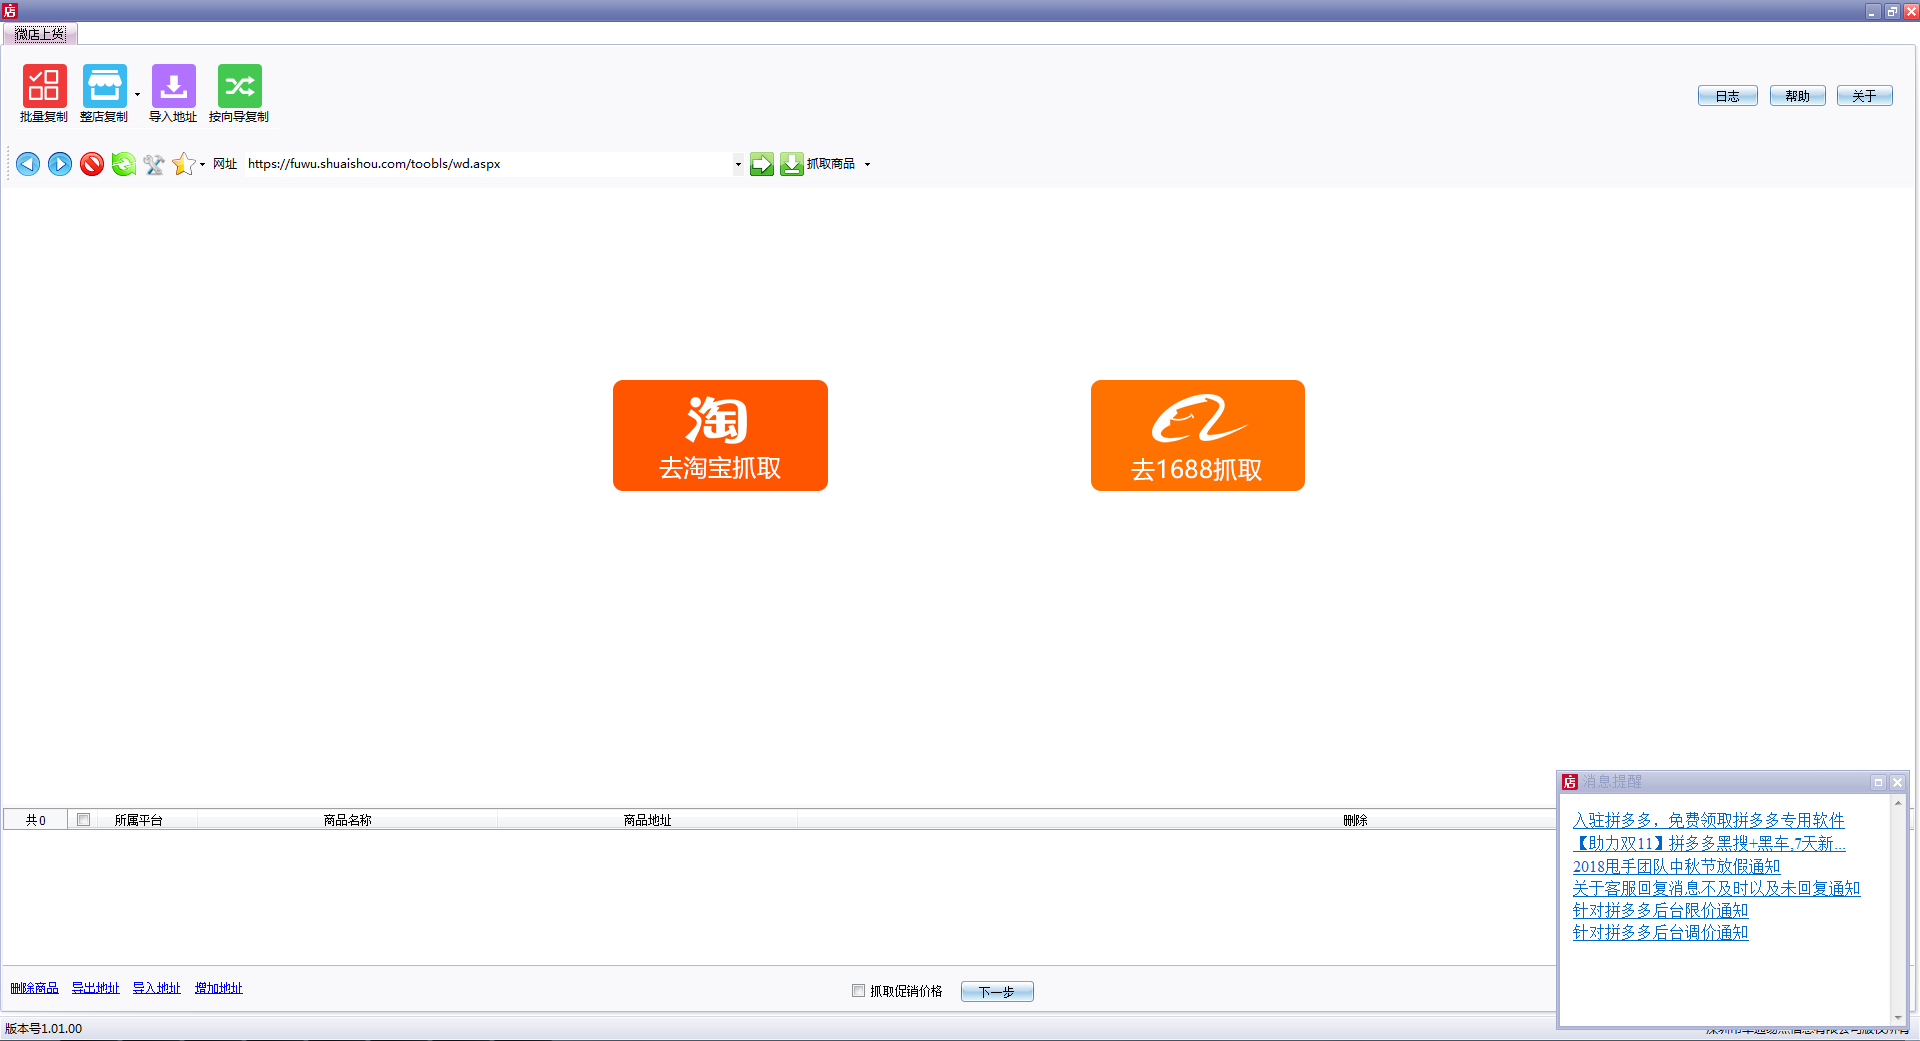Open the tools wrench icon in browser toolbar
This screenshot has height=1041, width=1920.
tap(154, 164)
